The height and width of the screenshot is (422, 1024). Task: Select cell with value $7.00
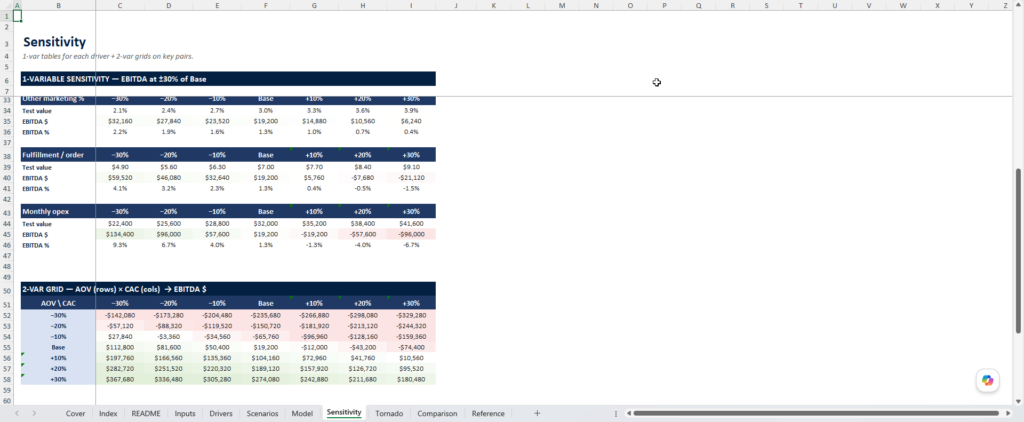pyautogui.click(x=266, y=167)
